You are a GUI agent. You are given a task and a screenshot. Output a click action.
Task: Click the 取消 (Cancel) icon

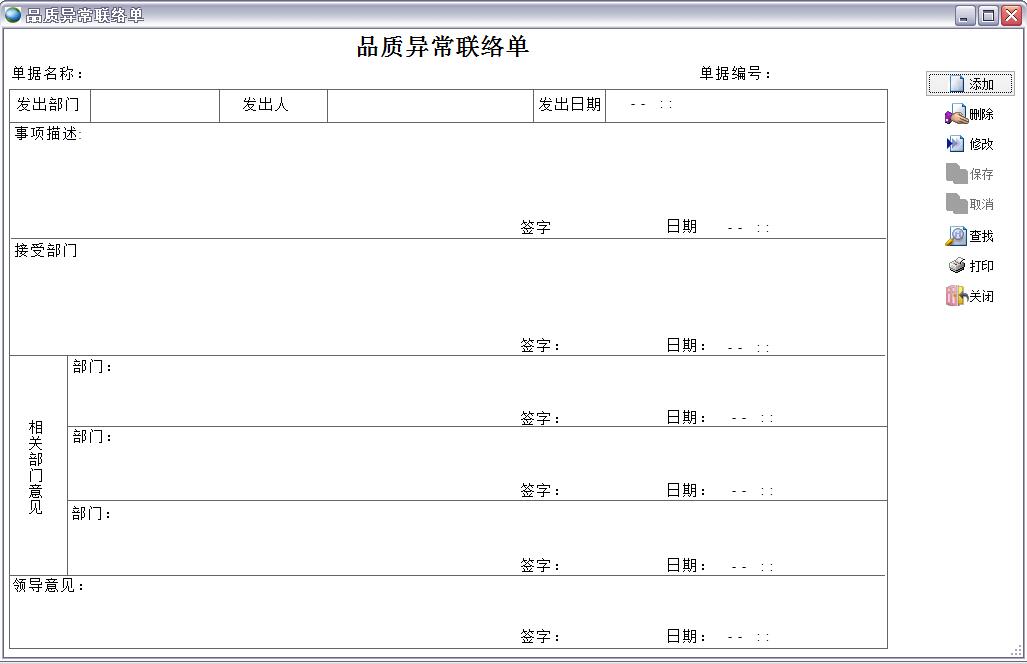click(969, 204)
